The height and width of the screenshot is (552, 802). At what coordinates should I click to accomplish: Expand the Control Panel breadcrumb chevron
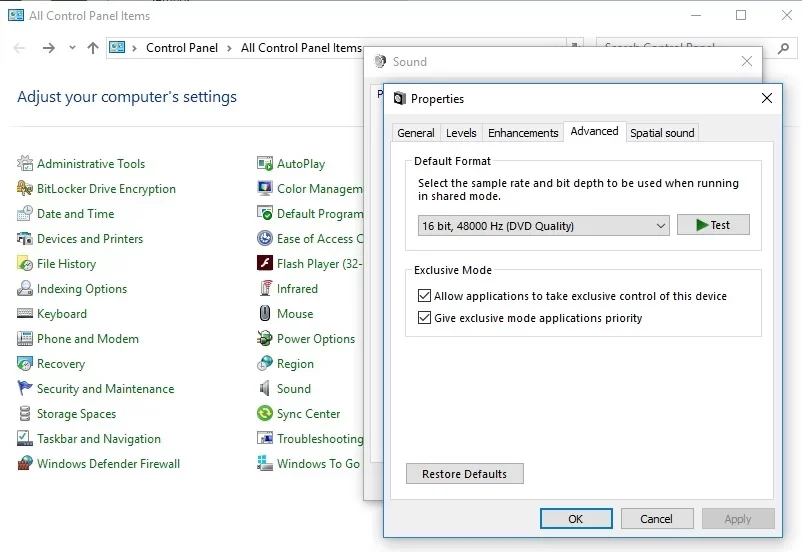(229, 48)
